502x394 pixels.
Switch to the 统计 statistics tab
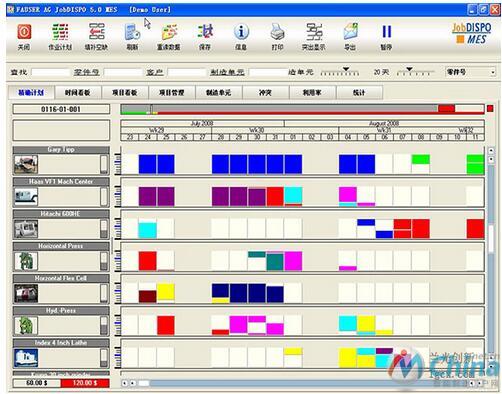pyautogui.click(x=359, y=92)
